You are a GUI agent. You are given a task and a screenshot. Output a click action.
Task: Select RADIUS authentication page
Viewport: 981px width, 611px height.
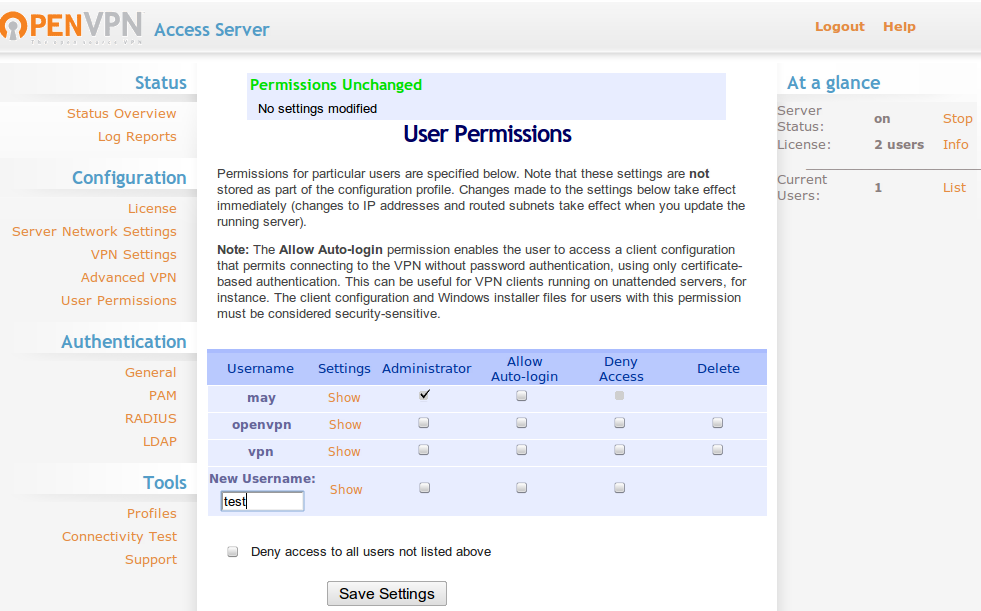click(150, 419)
